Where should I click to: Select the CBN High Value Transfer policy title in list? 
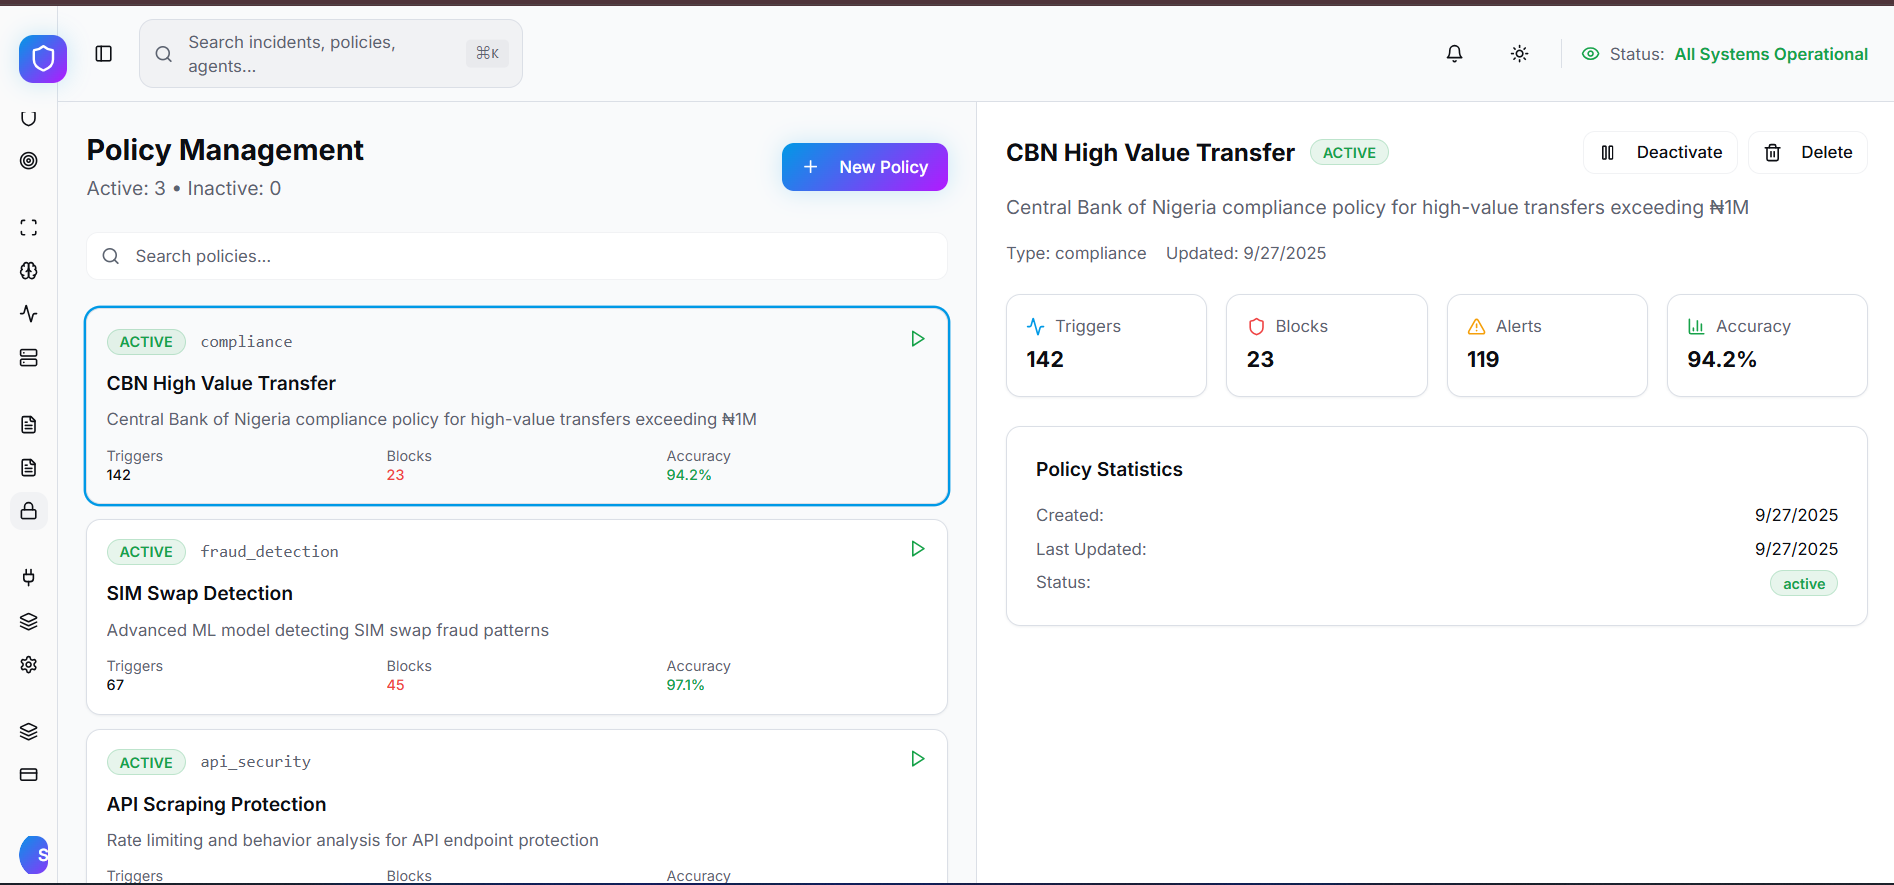(221, 384)
